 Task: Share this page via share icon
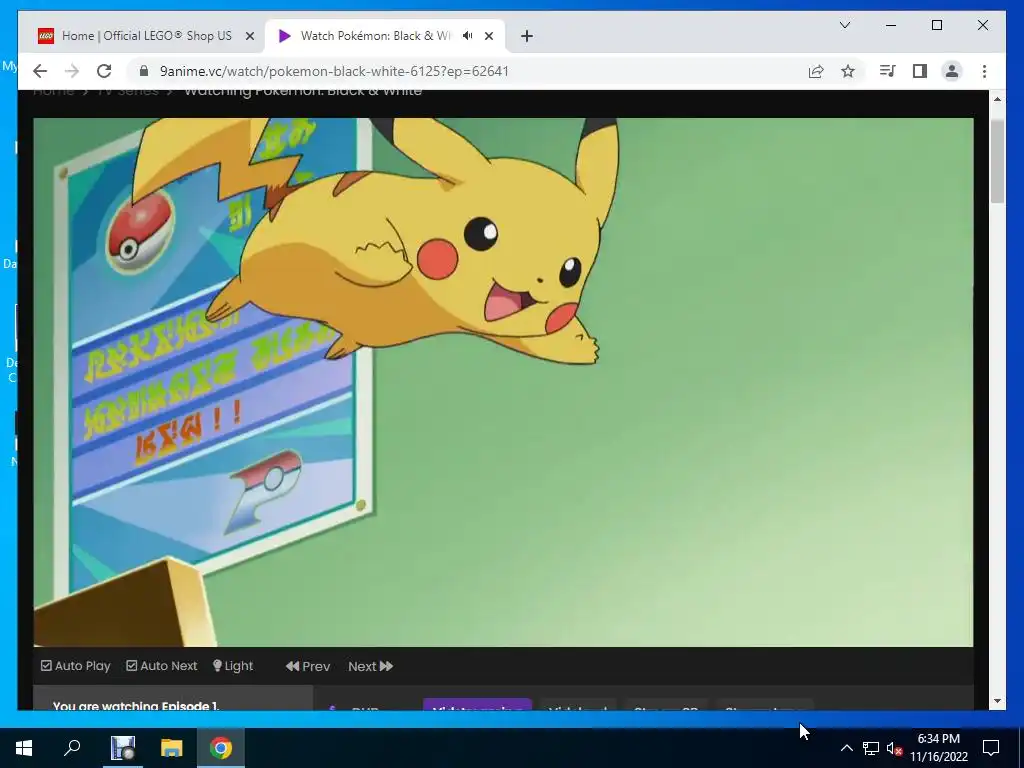816,71
